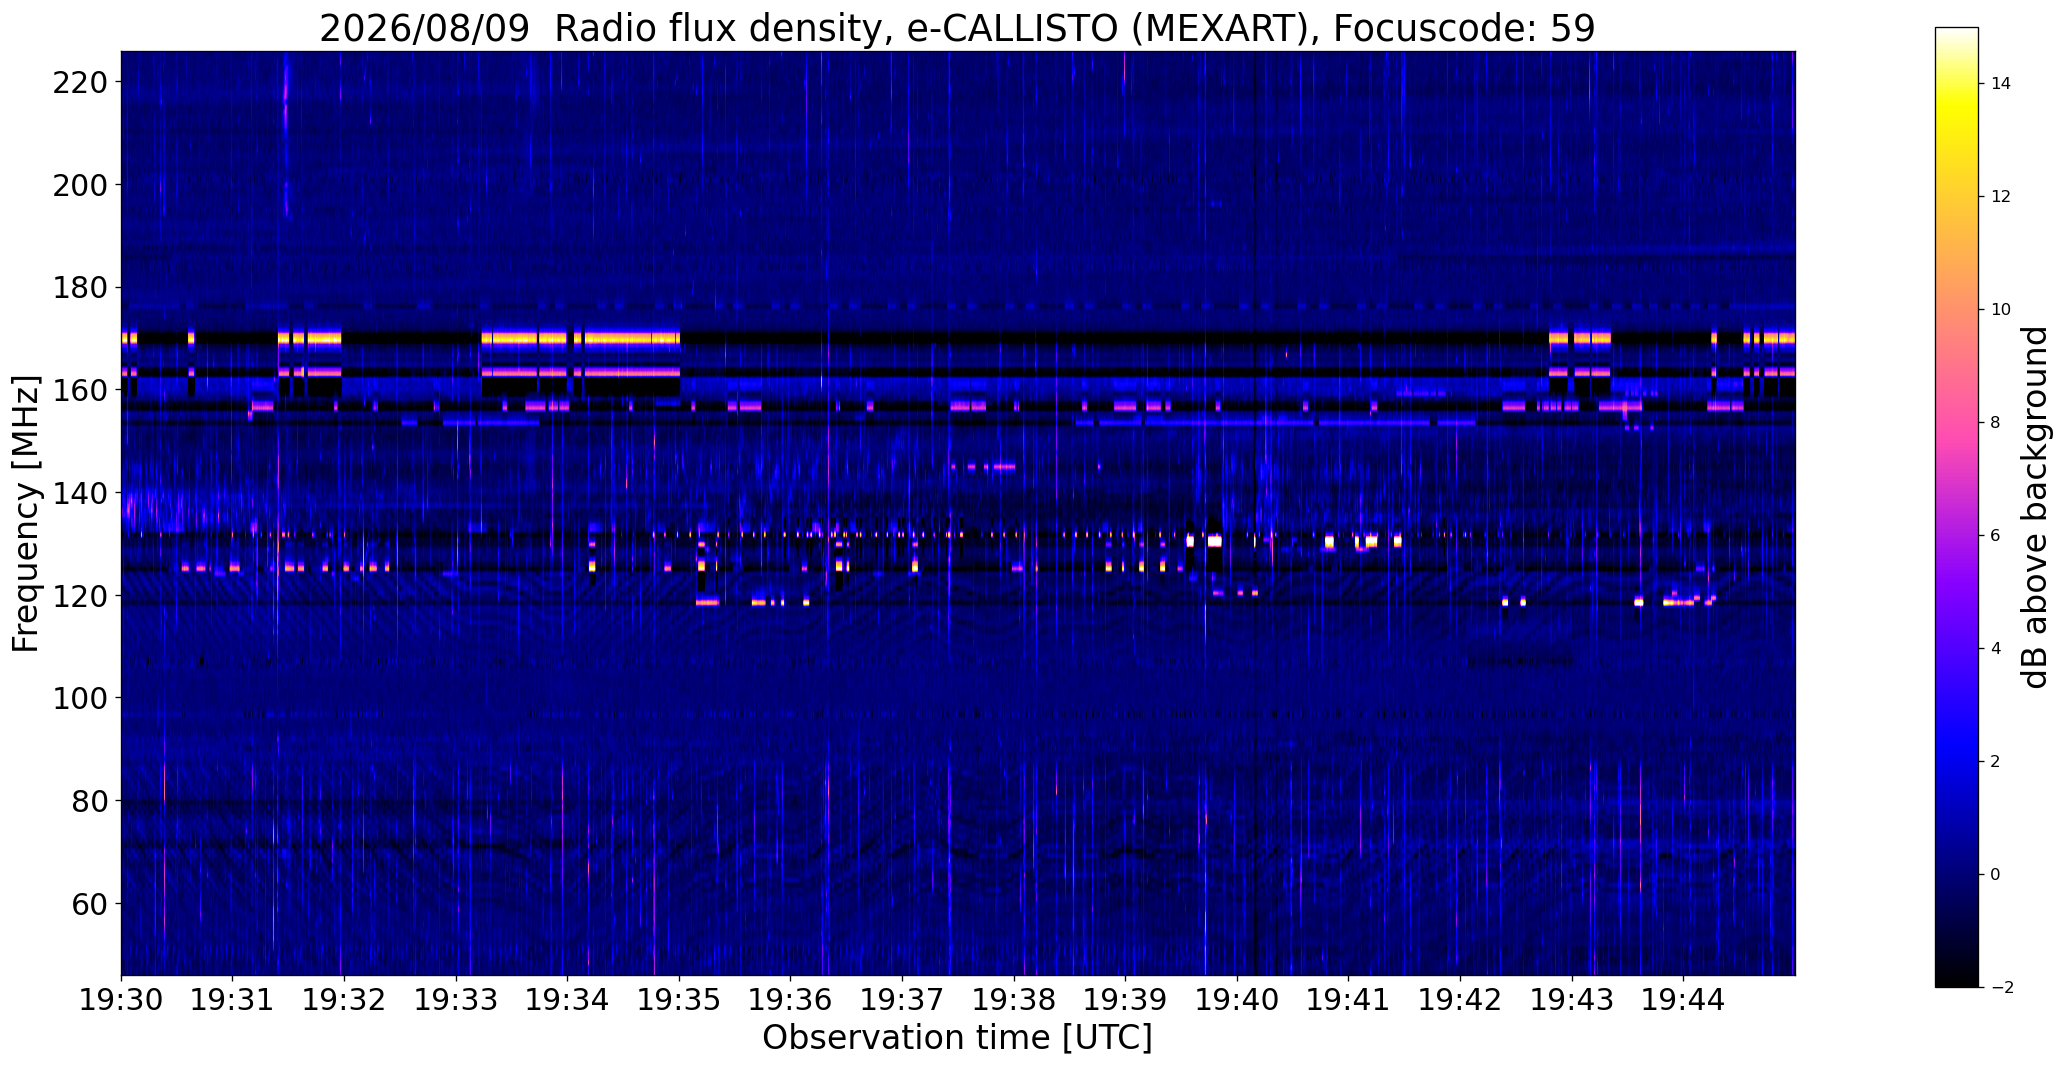This screenshot has height=1067, width=2066.
Task: Click the 19:34 time tick label
Action: pyautogui.click(x=568, y=999)
